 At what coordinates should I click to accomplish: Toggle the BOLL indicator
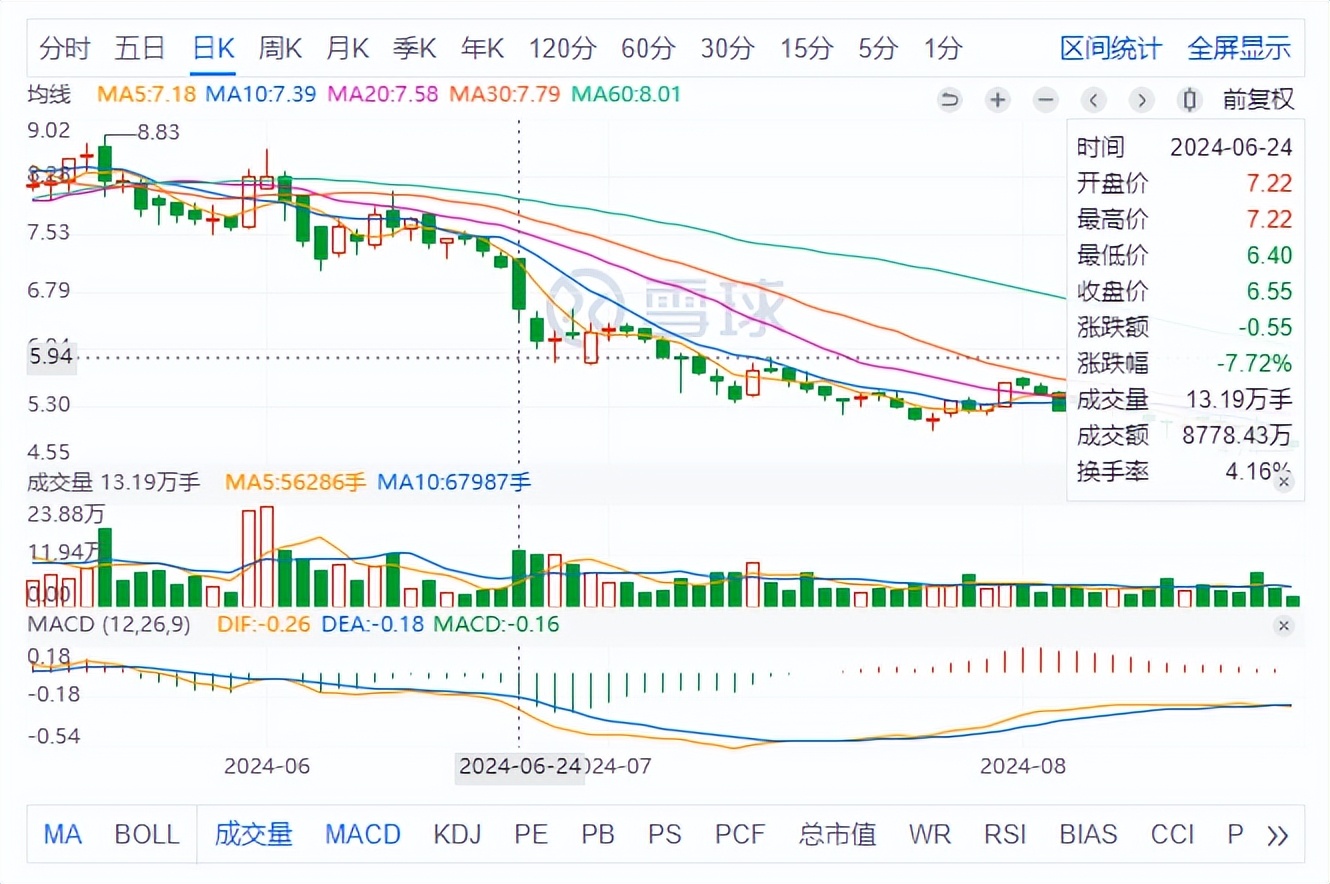tap(147, 834)
